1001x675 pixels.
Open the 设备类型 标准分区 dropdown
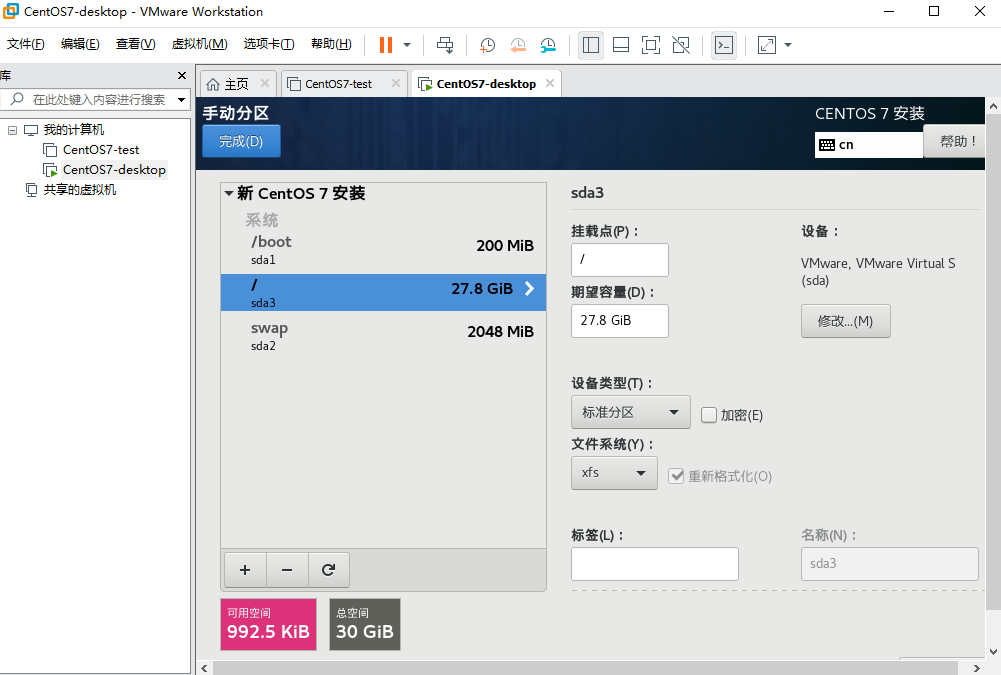pos(631,412)
